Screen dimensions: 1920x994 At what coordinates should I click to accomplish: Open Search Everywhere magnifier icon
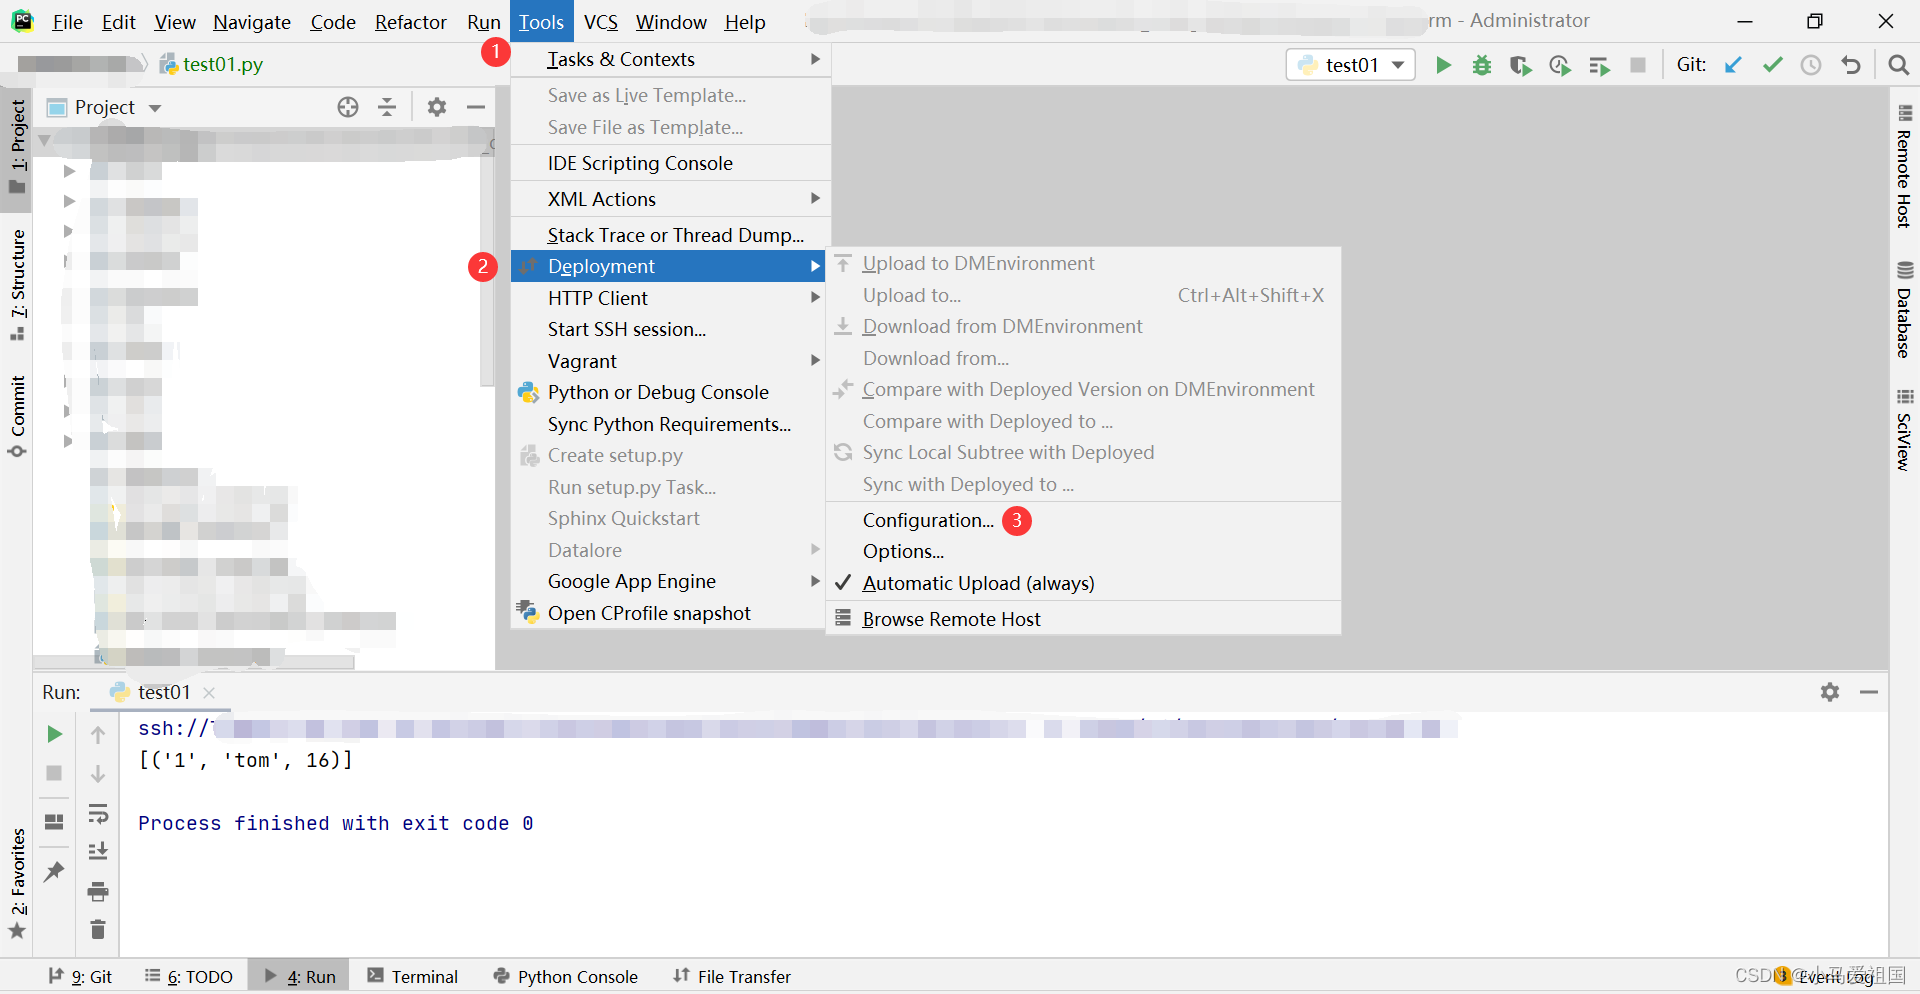(x=1898, y=65)
